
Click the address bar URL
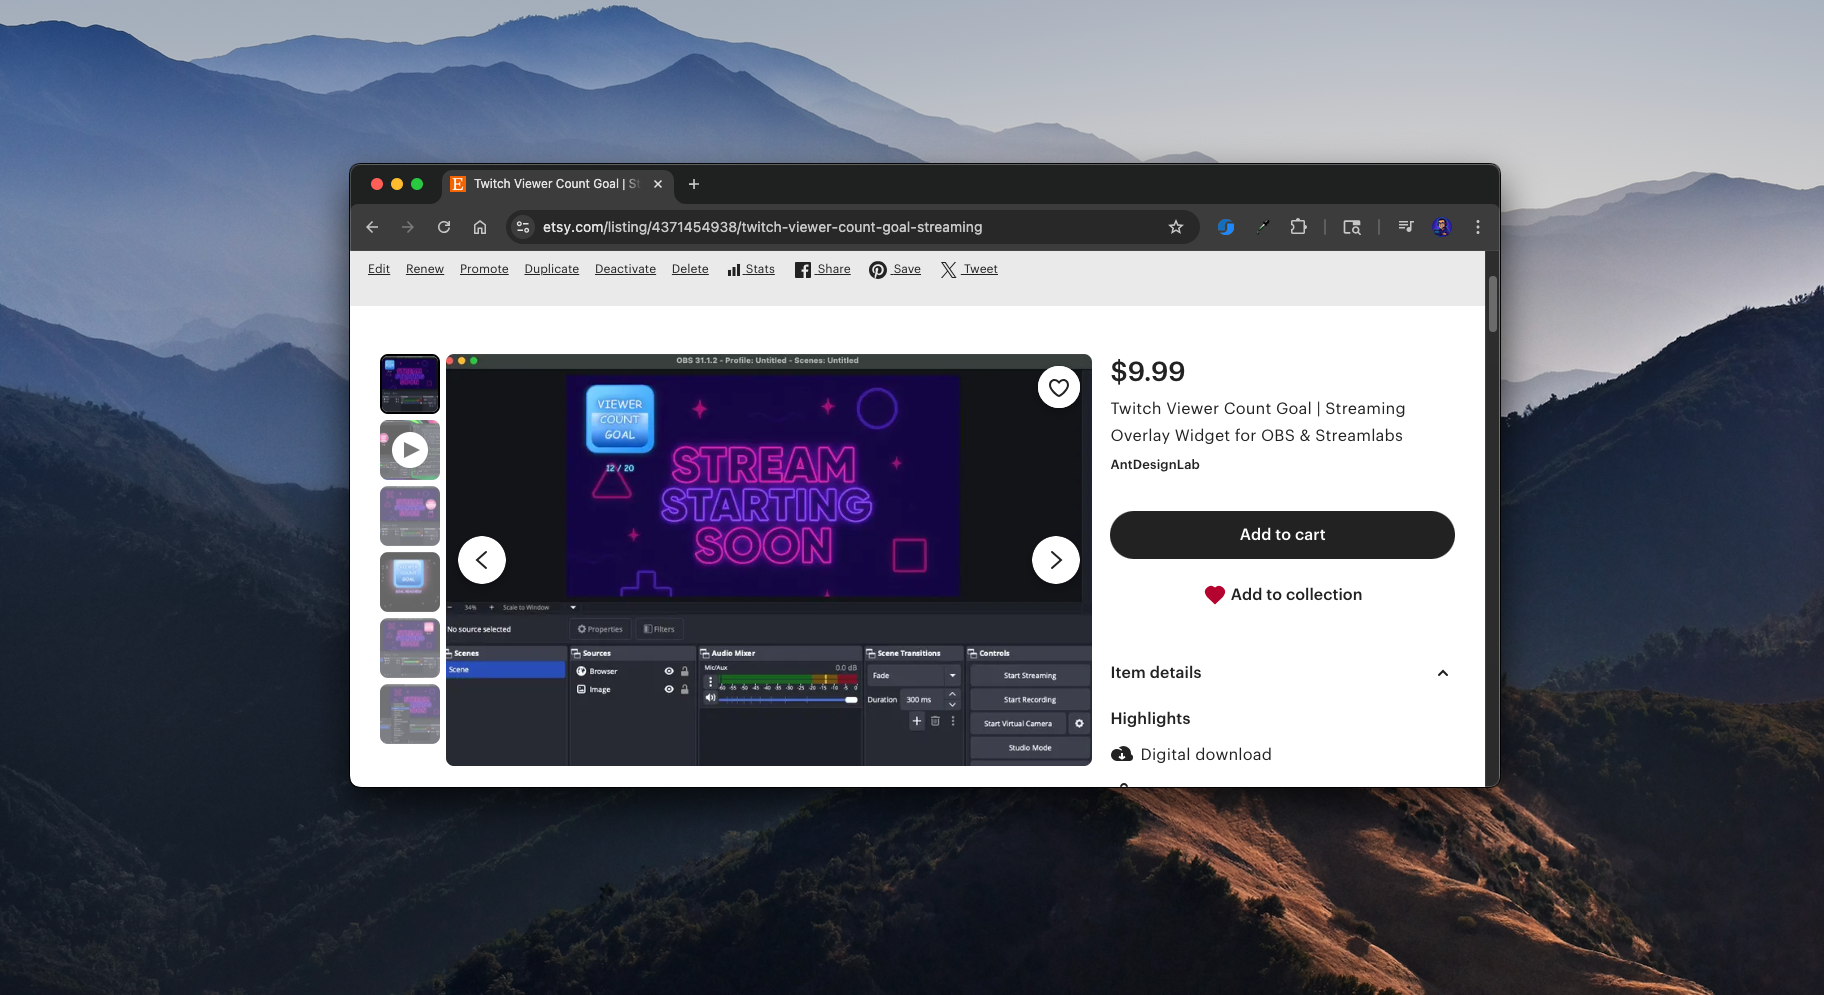(x=762, y=227)
